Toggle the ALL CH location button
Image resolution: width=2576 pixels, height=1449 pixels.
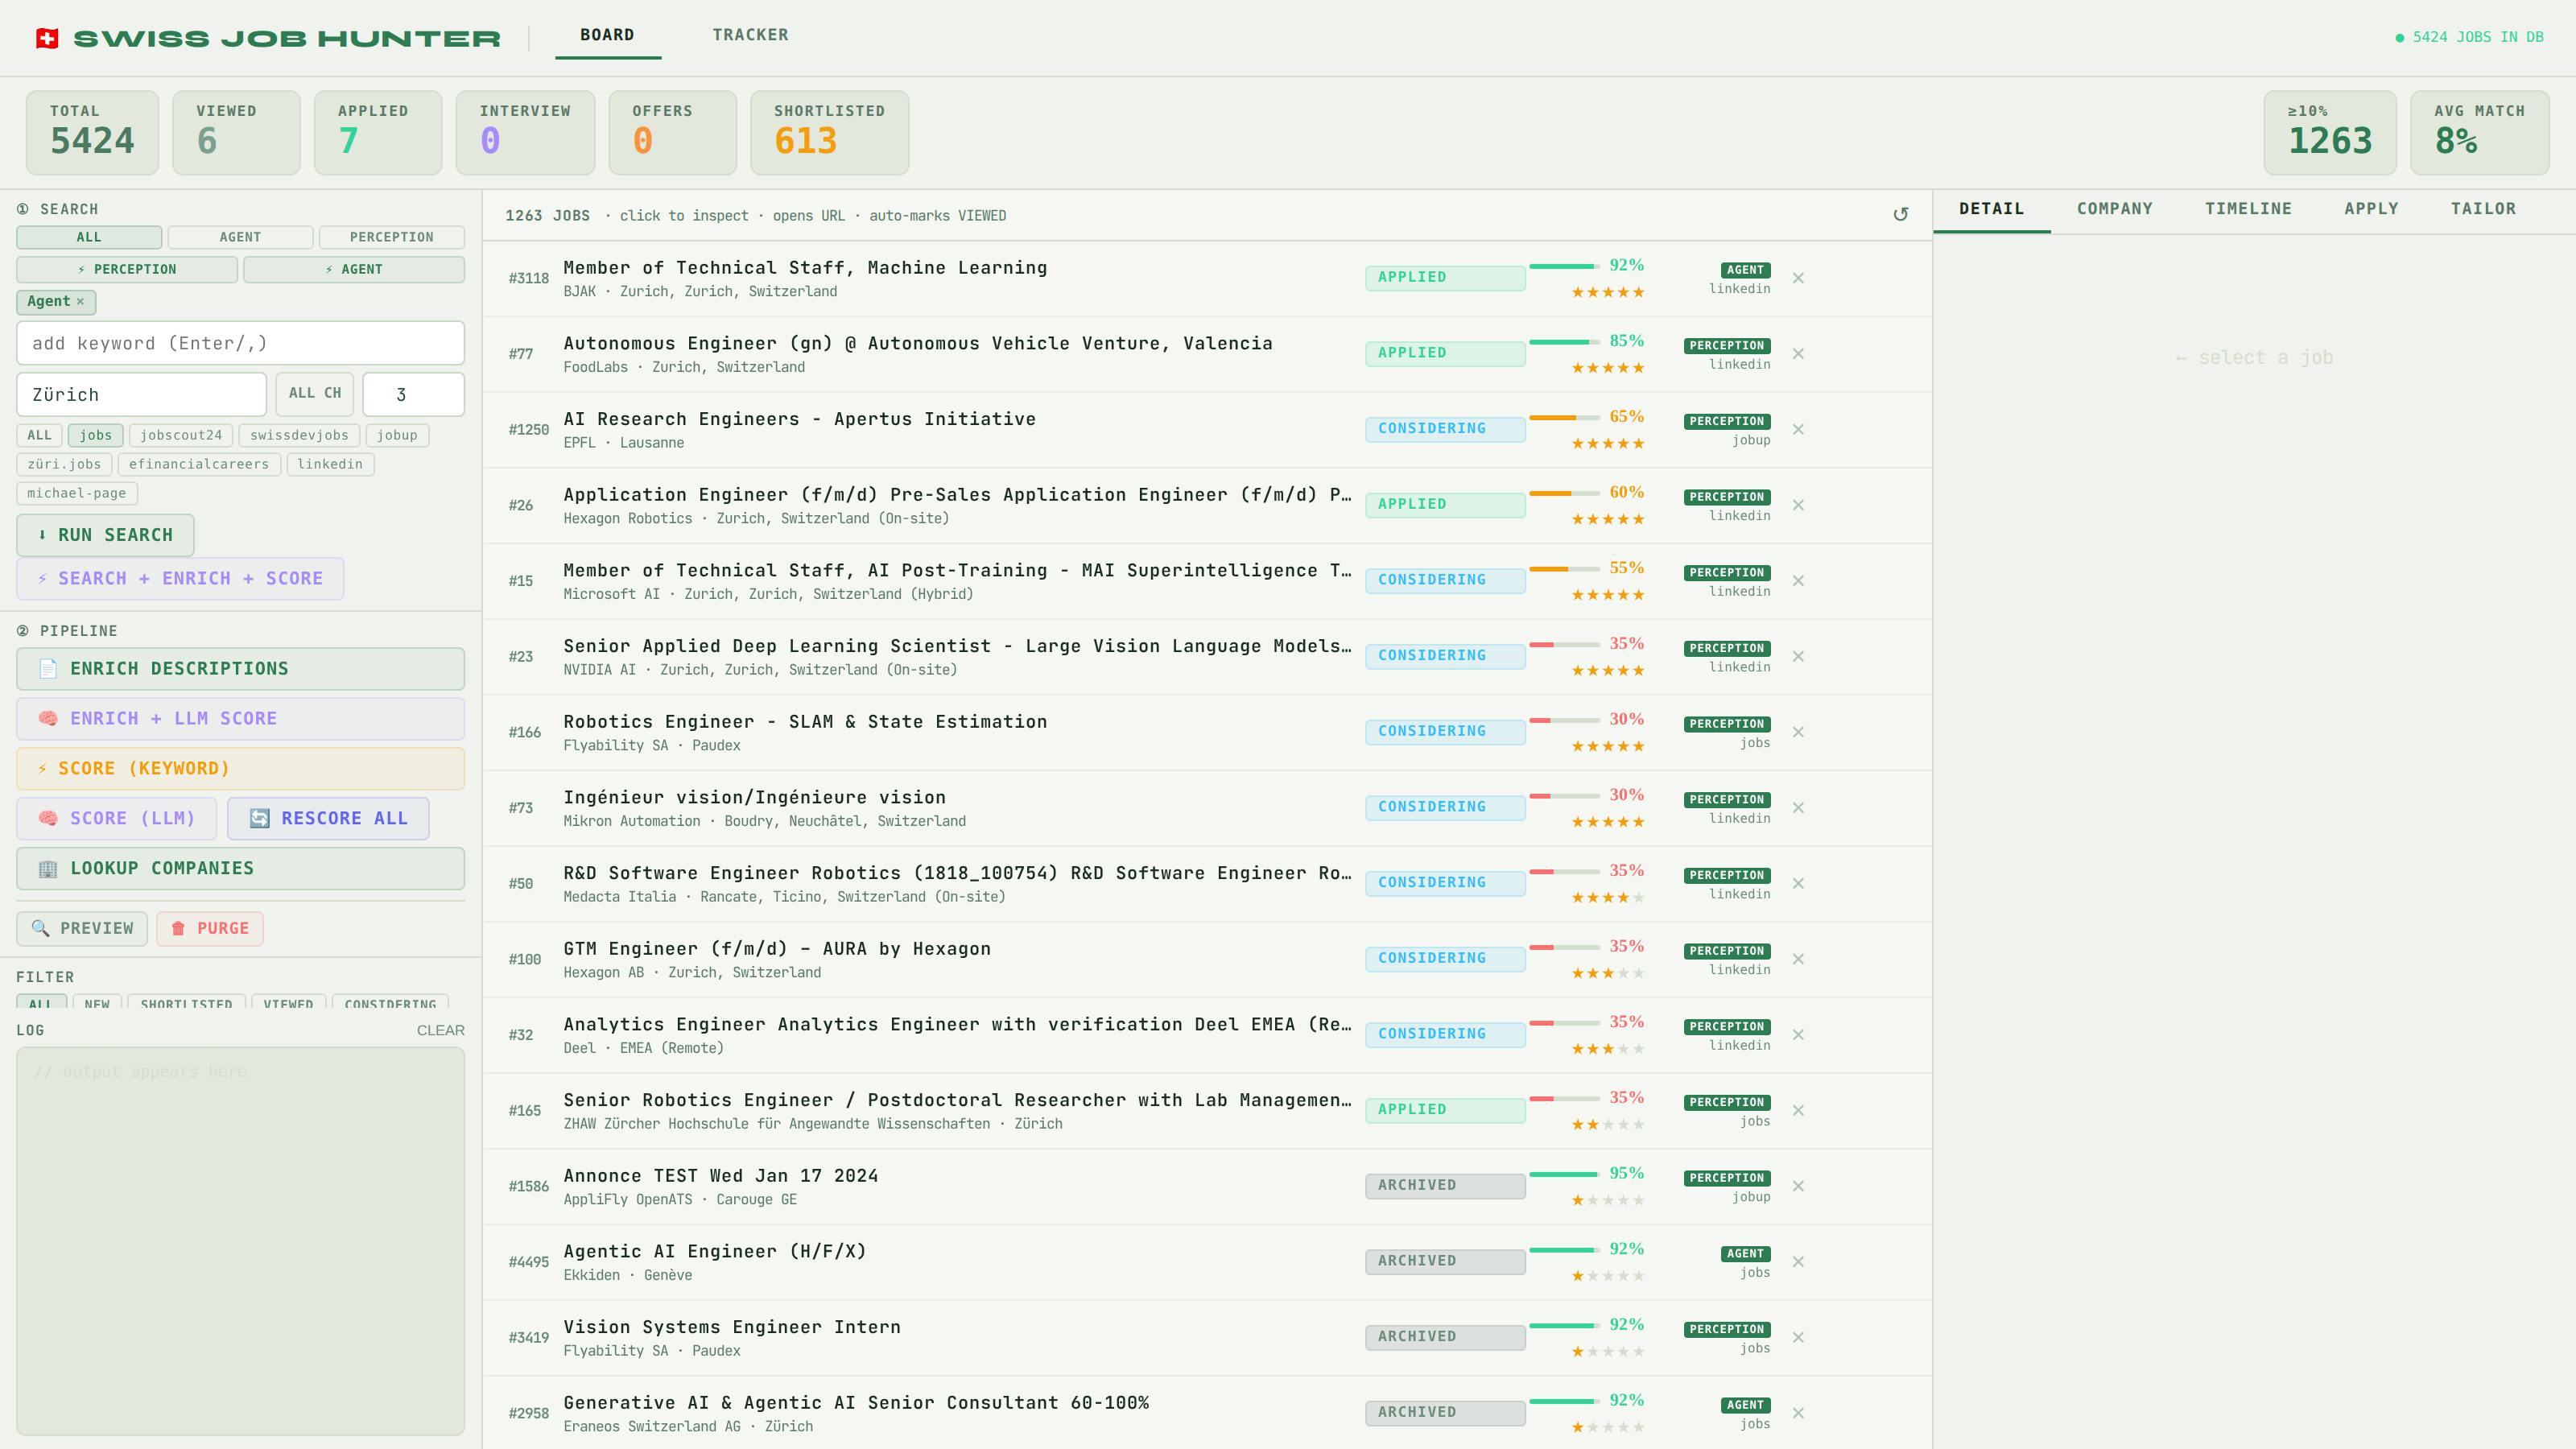(315, 394)
